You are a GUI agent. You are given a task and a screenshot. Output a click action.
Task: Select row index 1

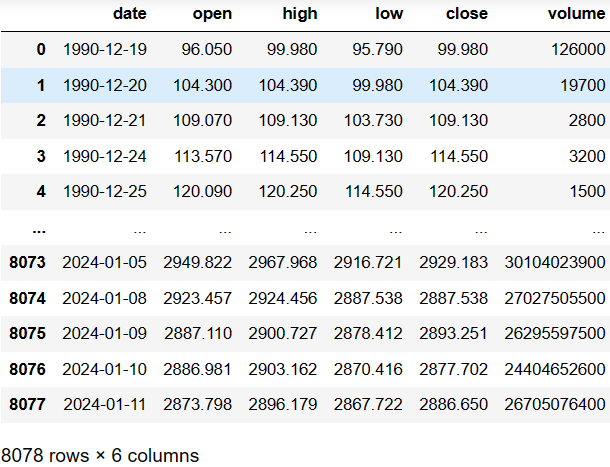tap(41, 85)
